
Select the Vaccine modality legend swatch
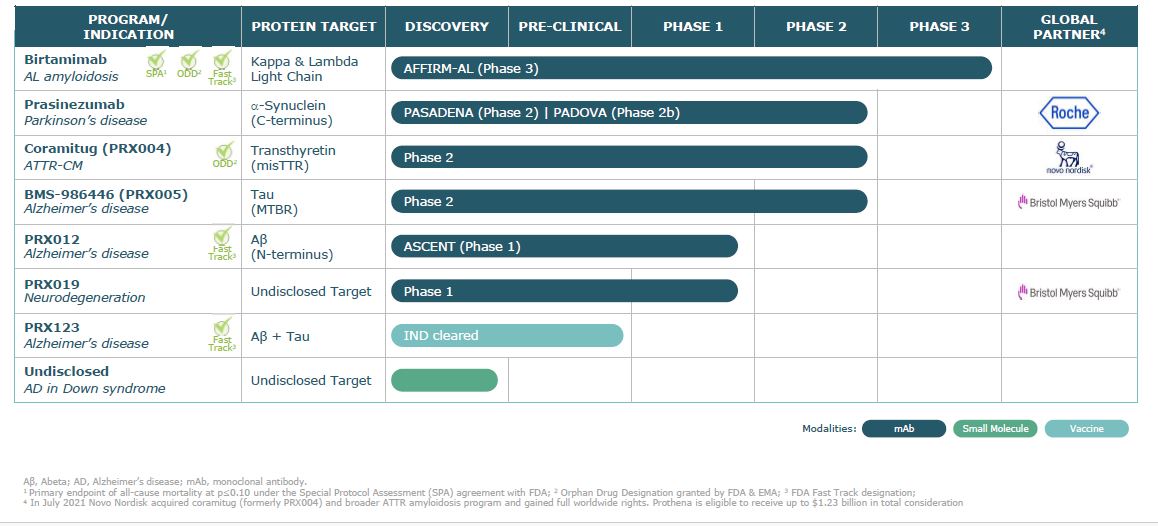coord(1086,429)
